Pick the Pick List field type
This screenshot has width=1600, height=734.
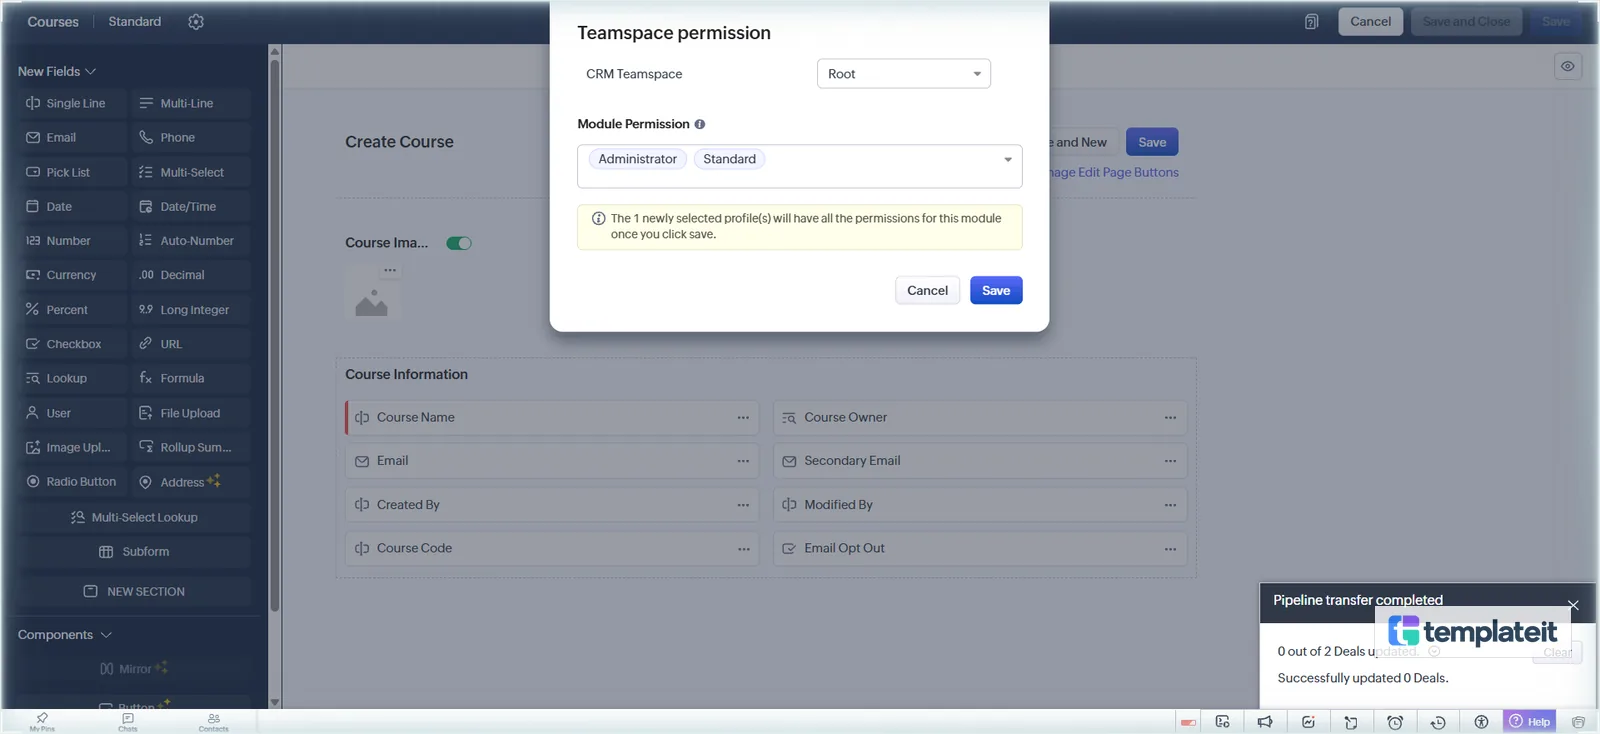click(x=73, y=172)
